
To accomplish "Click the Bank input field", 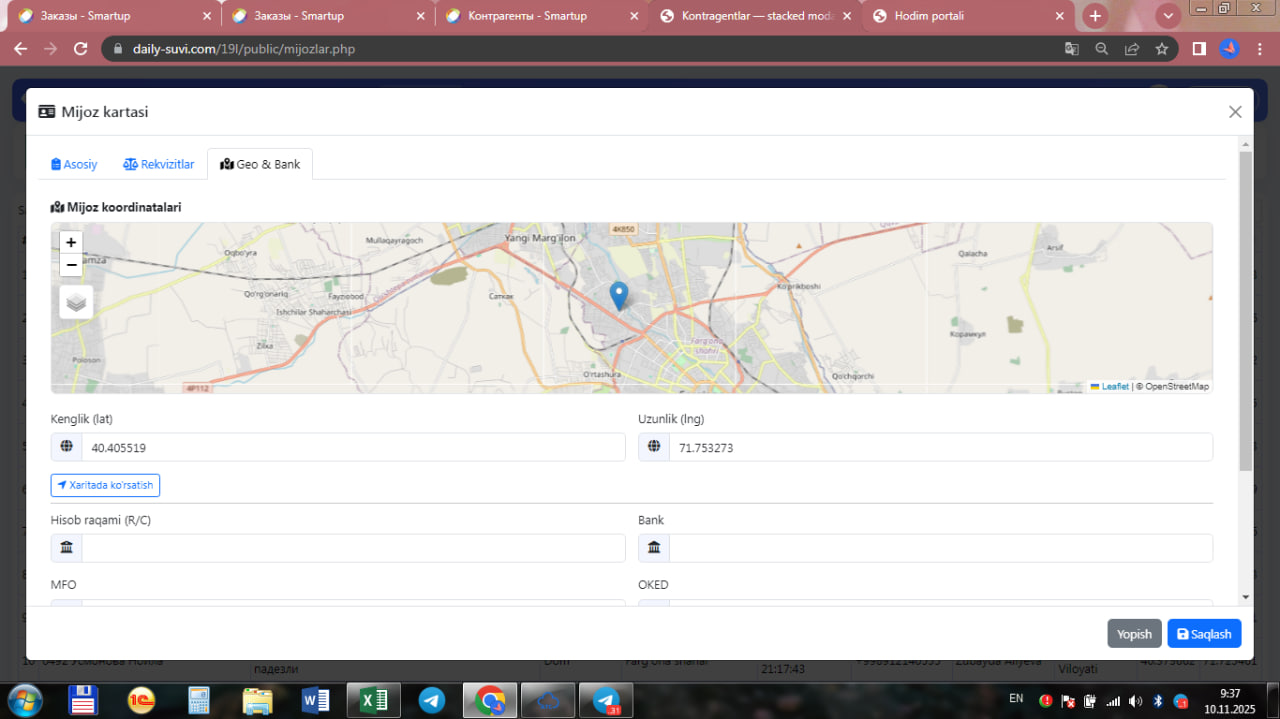I will click(x=940, y=548).
